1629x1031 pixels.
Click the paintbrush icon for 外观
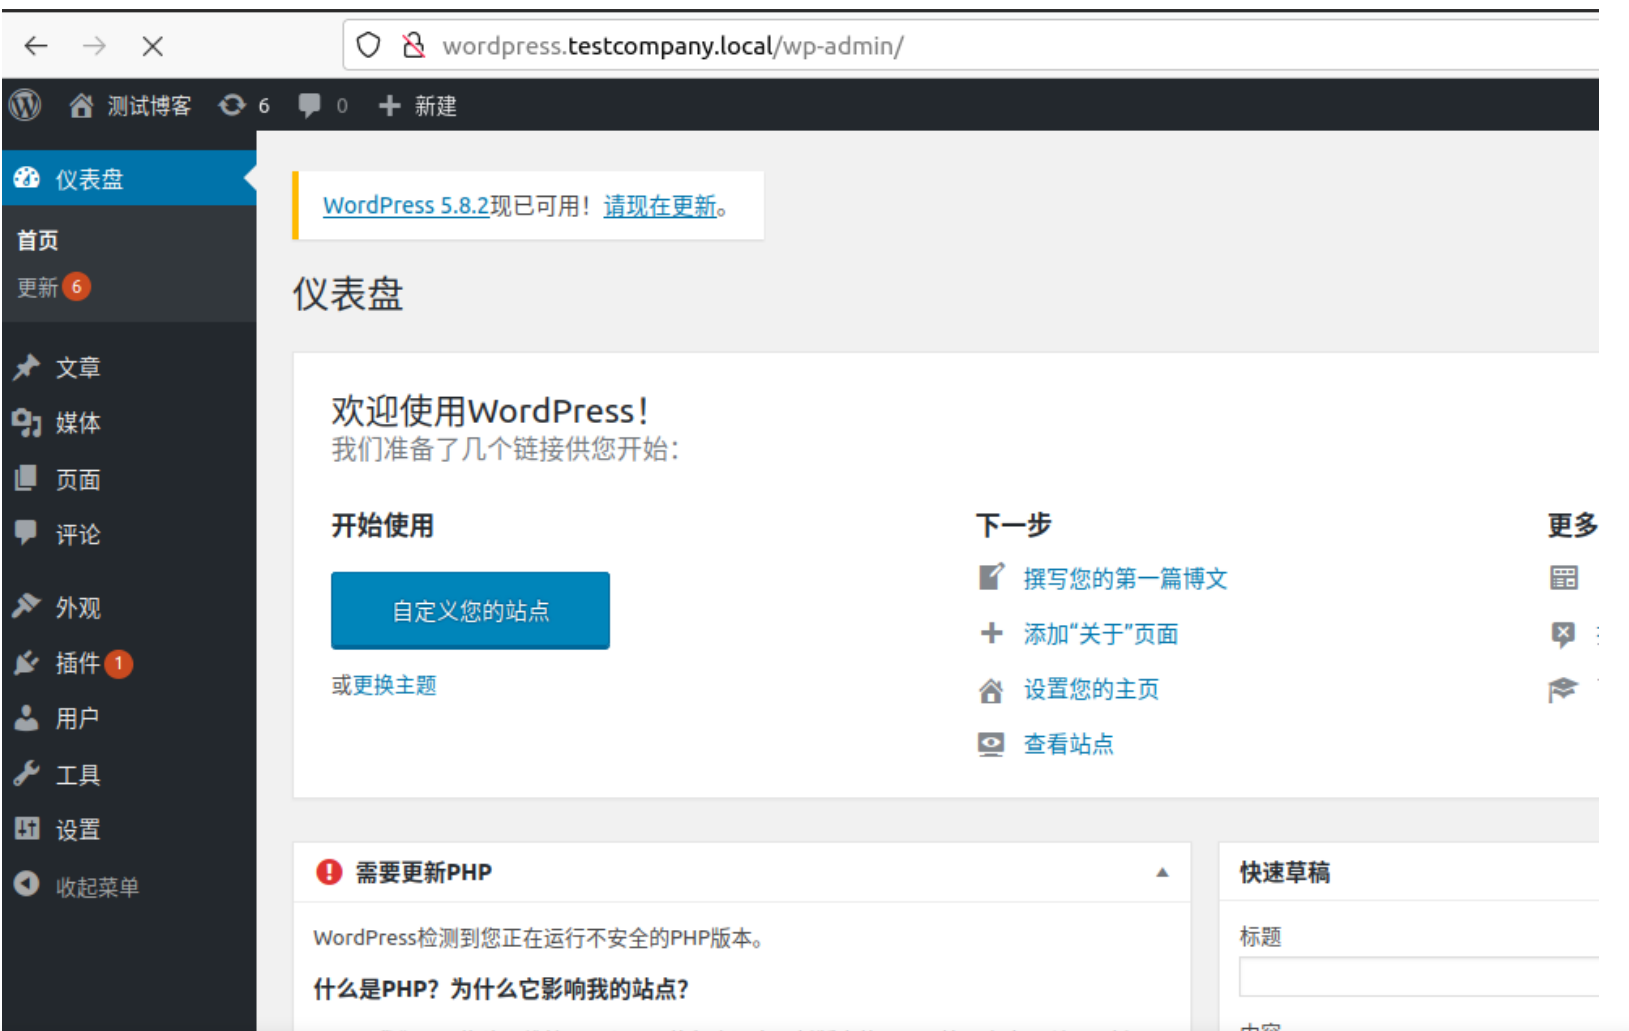(x=26, y=606)
